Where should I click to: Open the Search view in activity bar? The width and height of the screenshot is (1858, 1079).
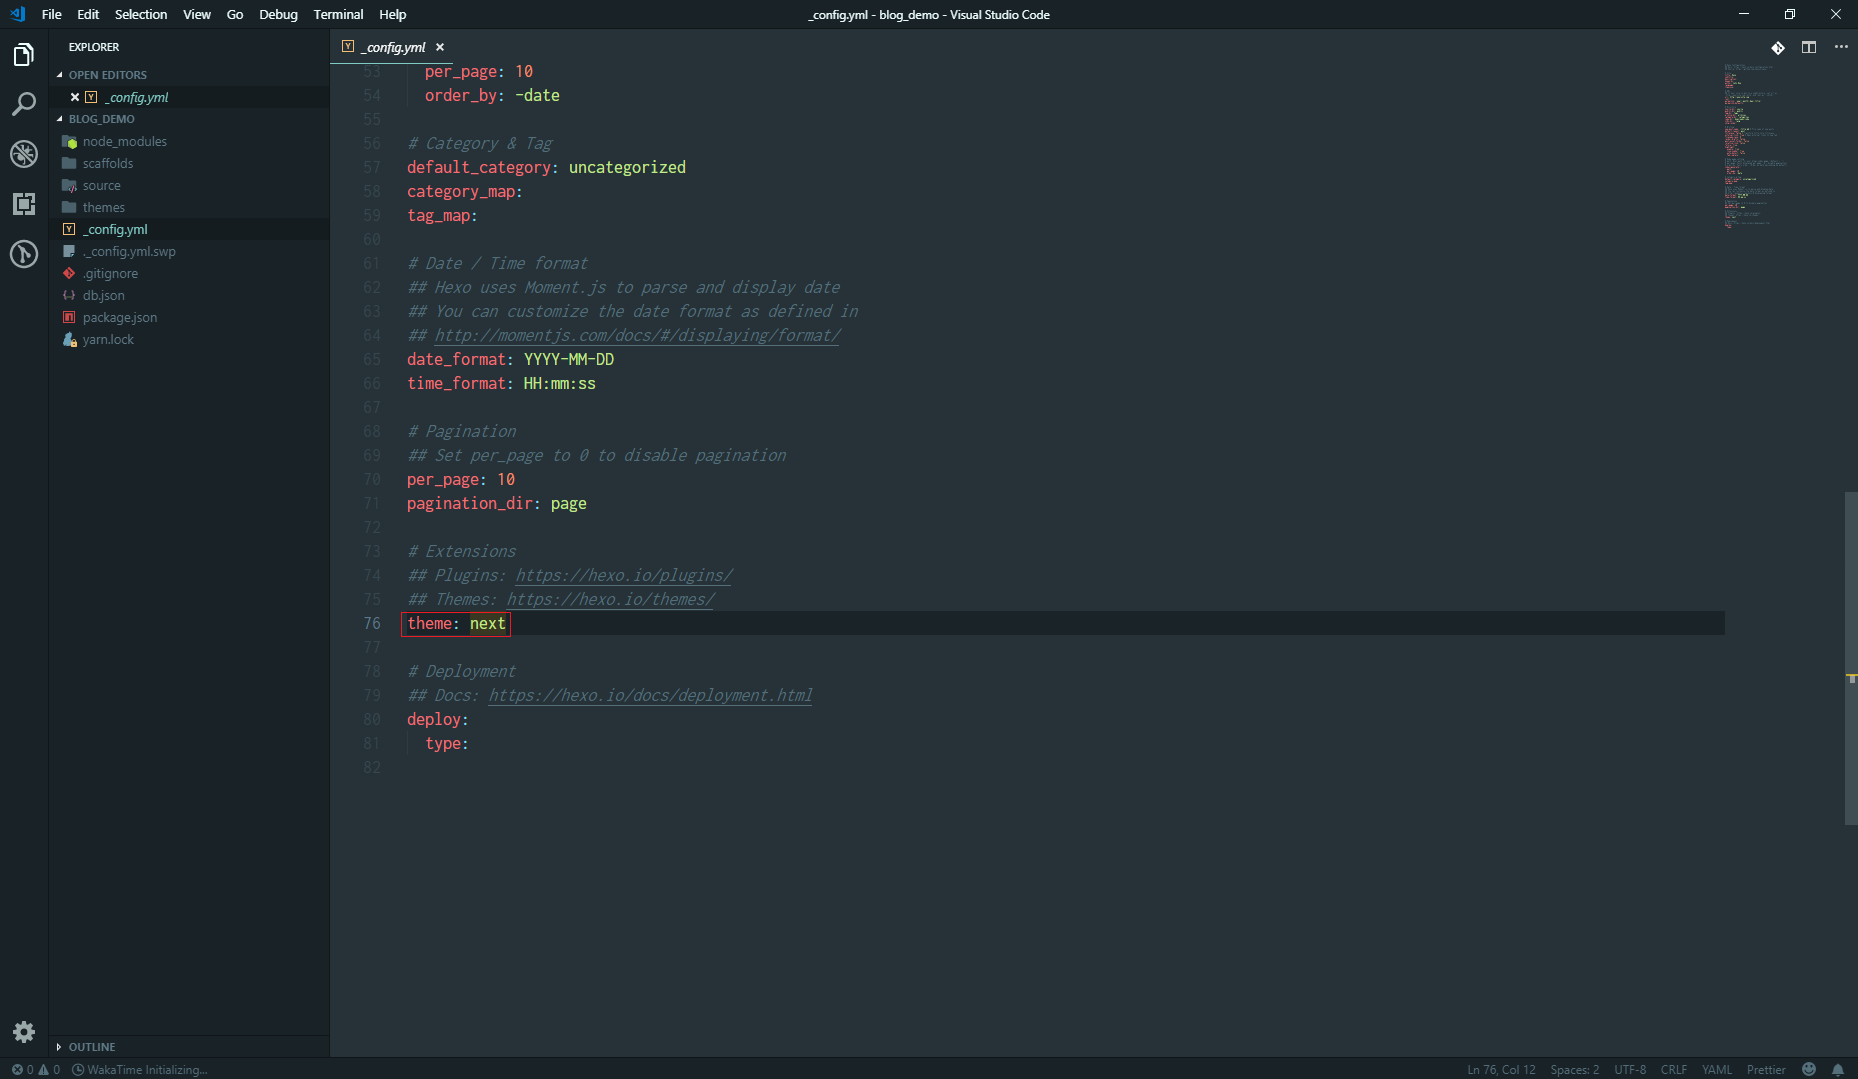pyautogui.click(x=24, y=104)
